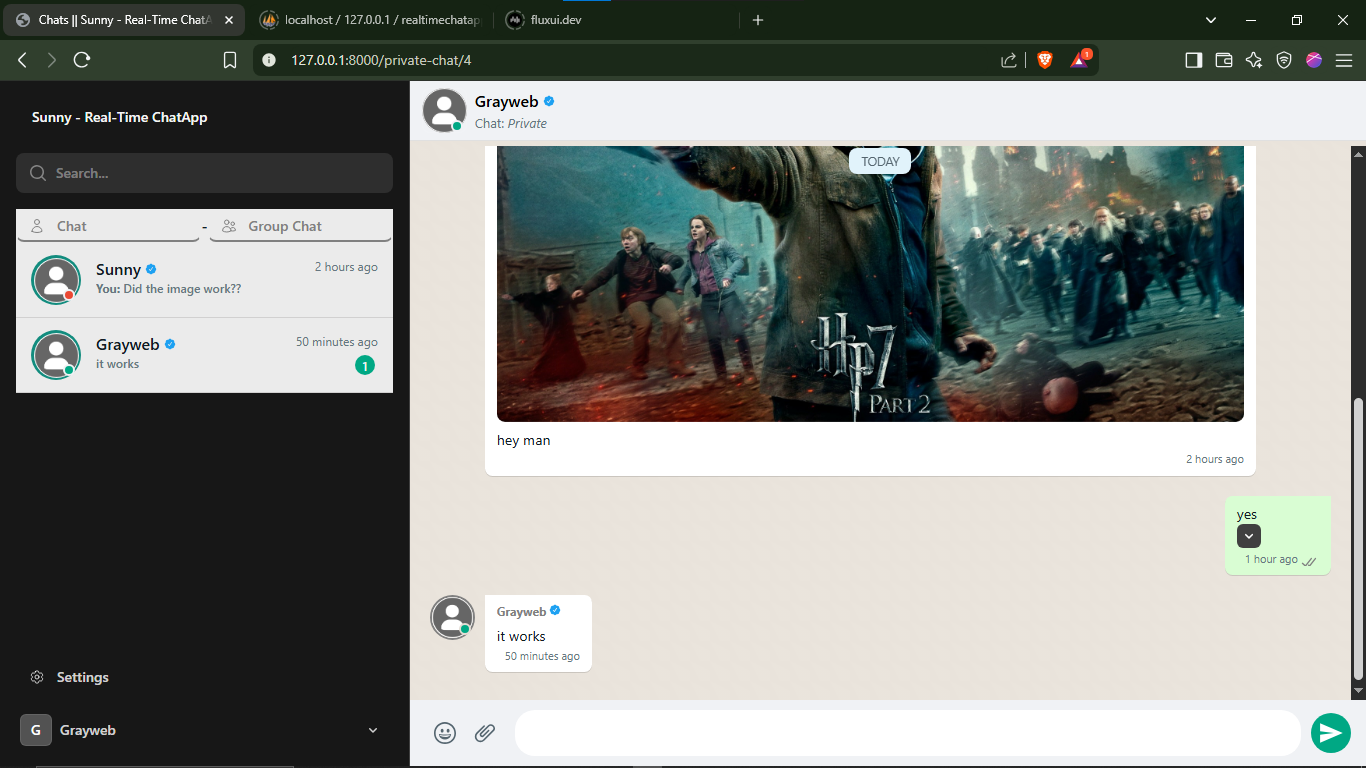Click 'You: Did the image work??' preview
This screenshot has height=768, width=1366.
[x=169, y=289]
